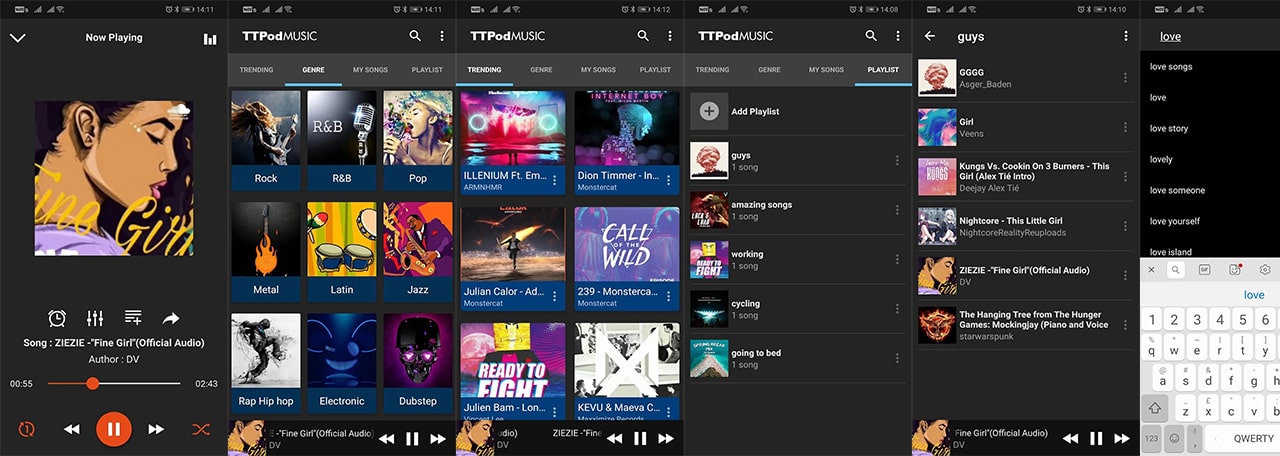Open options for Julian Calor track
Screen dimensions: 1280x456
(x=555, y=296)
